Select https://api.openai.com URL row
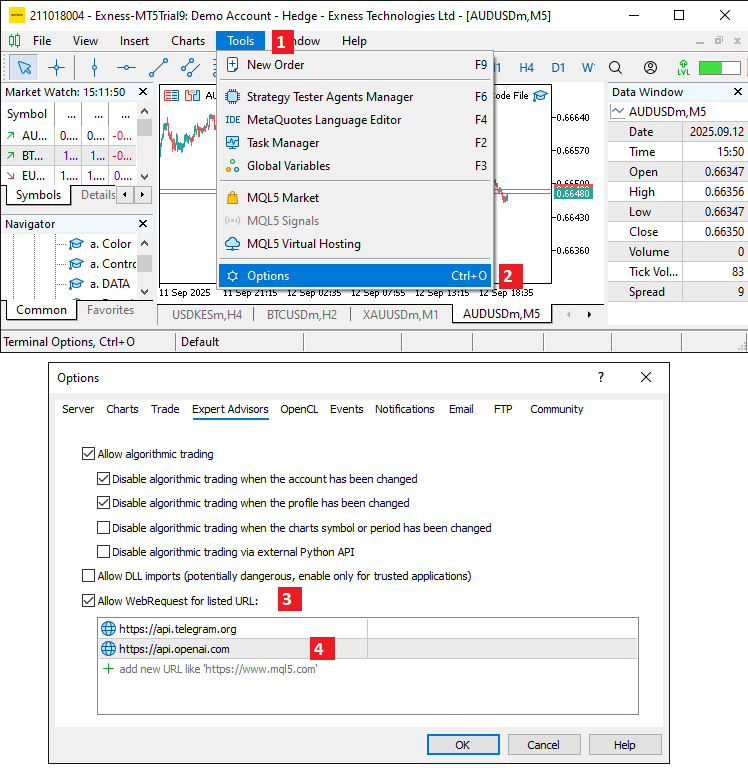 [x=367, y=649]
